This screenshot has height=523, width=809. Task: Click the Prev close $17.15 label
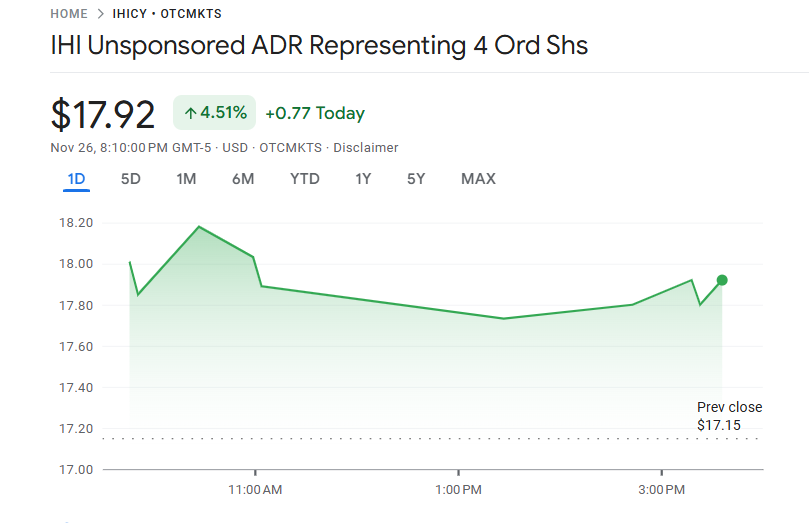pos(729,416)
